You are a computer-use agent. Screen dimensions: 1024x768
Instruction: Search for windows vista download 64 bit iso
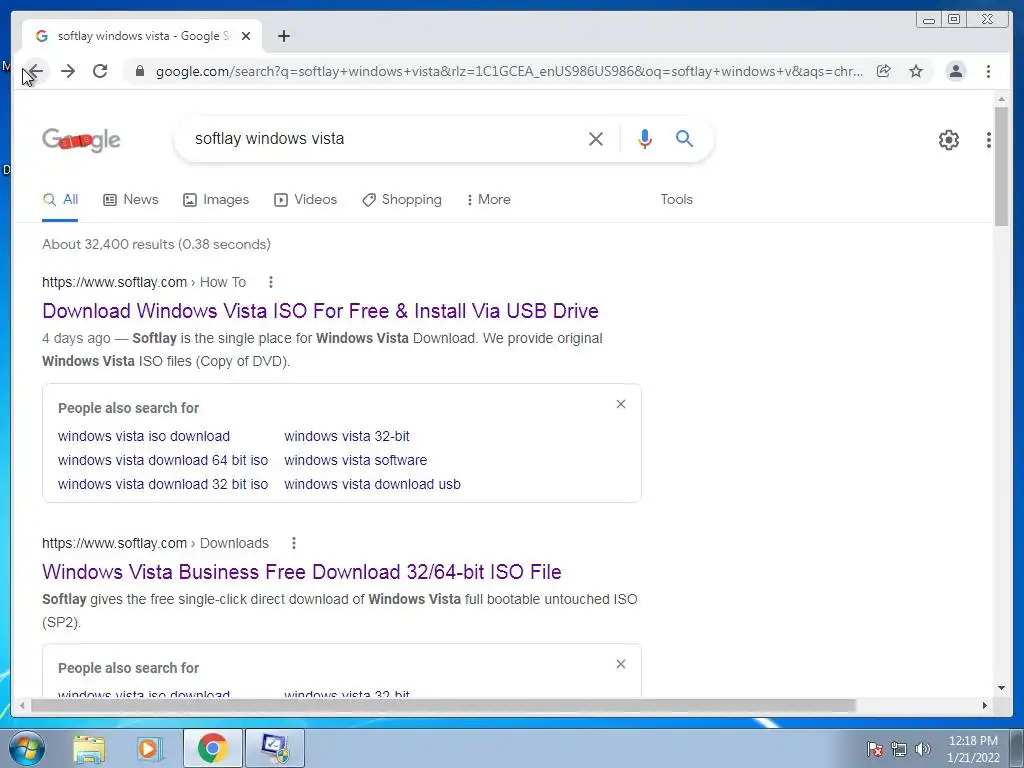coord(163,460)
